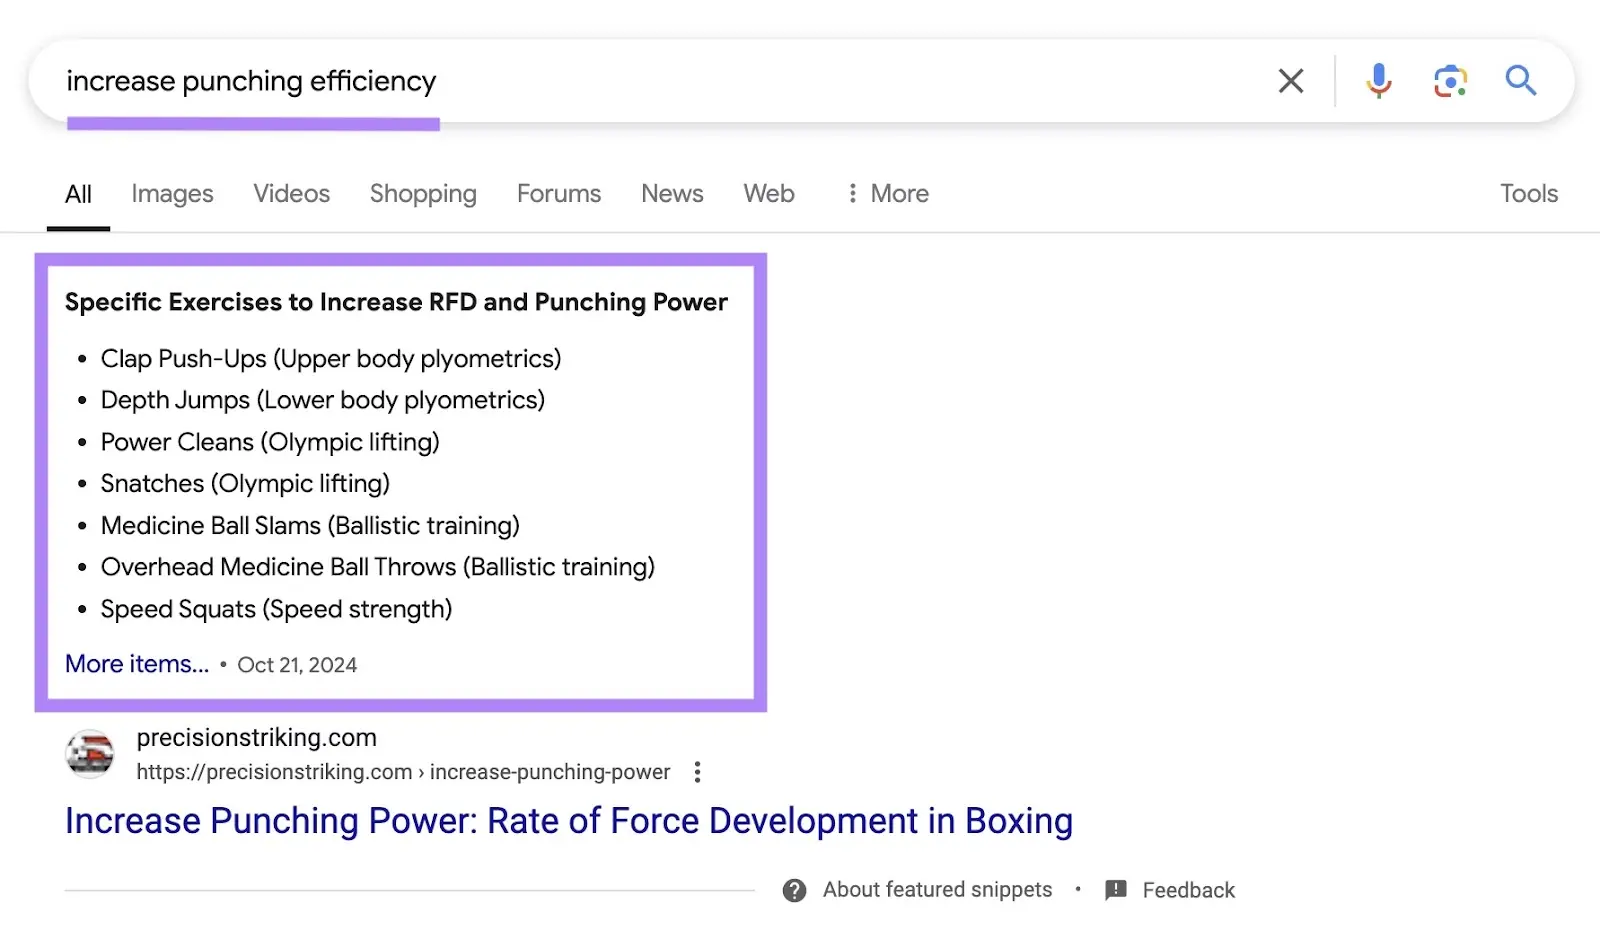Click the microphone icon for voice search
Image resolution: width=1600 pixels, height=939 pixels.
click(1378, 80)
